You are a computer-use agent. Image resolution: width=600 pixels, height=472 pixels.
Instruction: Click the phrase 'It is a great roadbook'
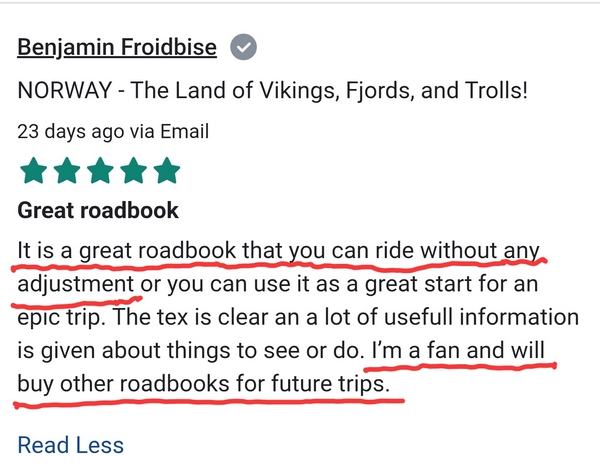click(x=127, y=251)
